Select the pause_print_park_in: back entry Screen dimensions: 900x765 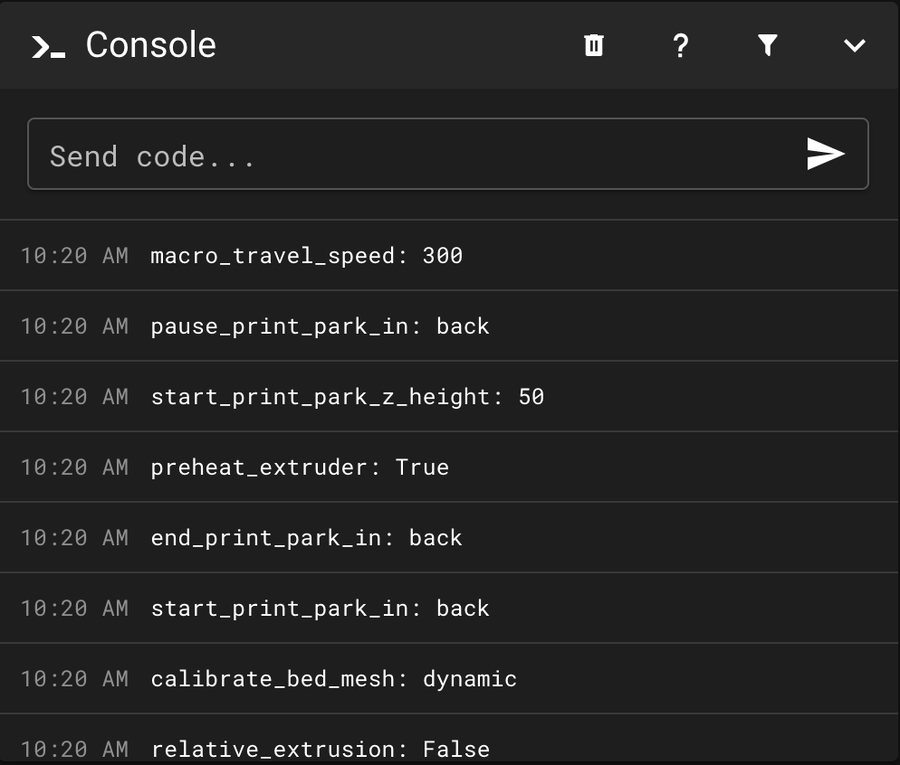pyautogui.click(x=320, y=326)
